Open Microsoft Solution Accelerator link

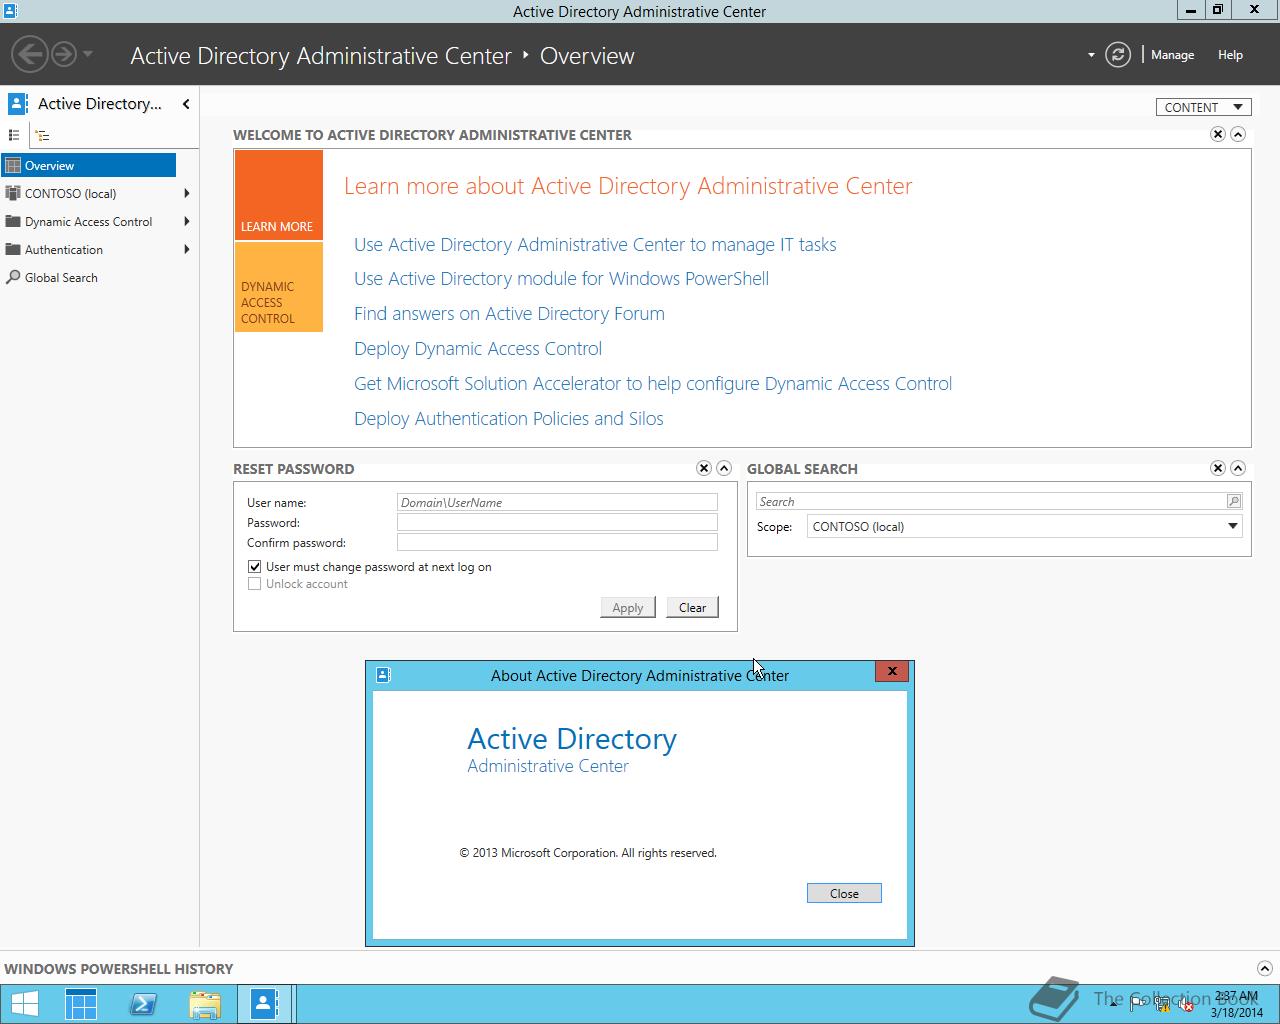tap(653, 384)
